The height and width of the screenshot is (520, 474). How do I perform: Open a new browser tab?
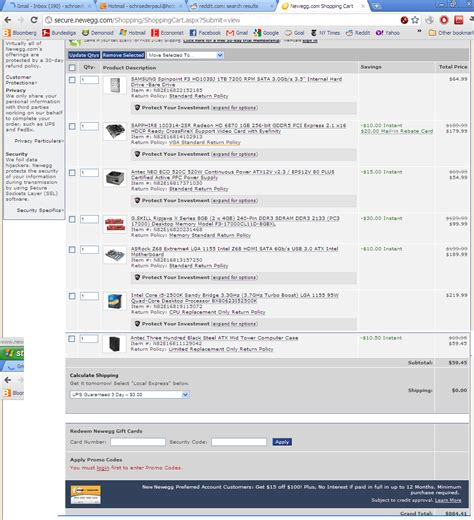click(x=376, y=6)
